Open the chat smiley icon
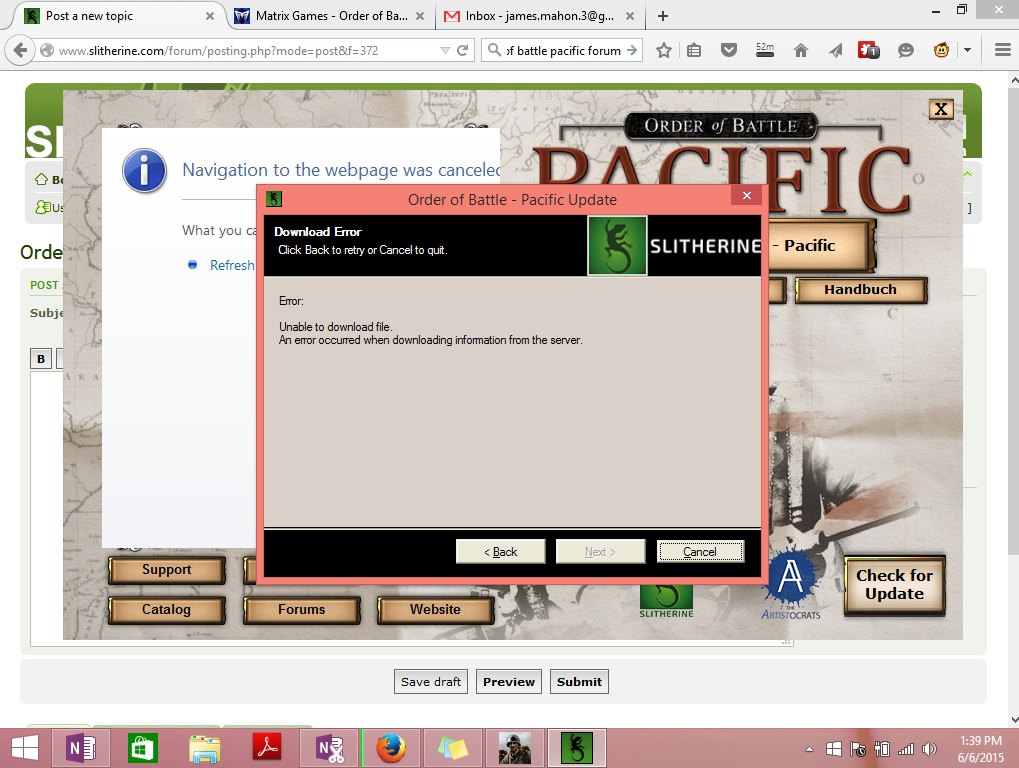The width and height of the screenshot is (1019, 768). coord(905,50)
